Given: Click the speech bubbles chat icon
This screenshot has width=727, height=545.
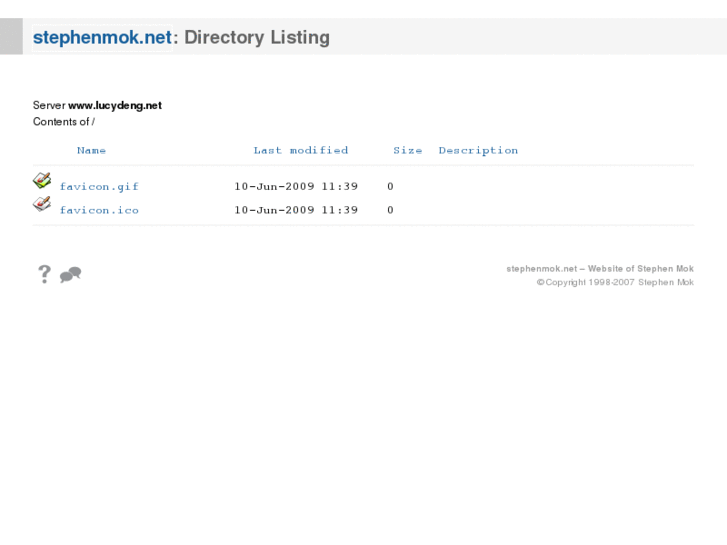Looking at the screenshot, I should coord(70,275).
